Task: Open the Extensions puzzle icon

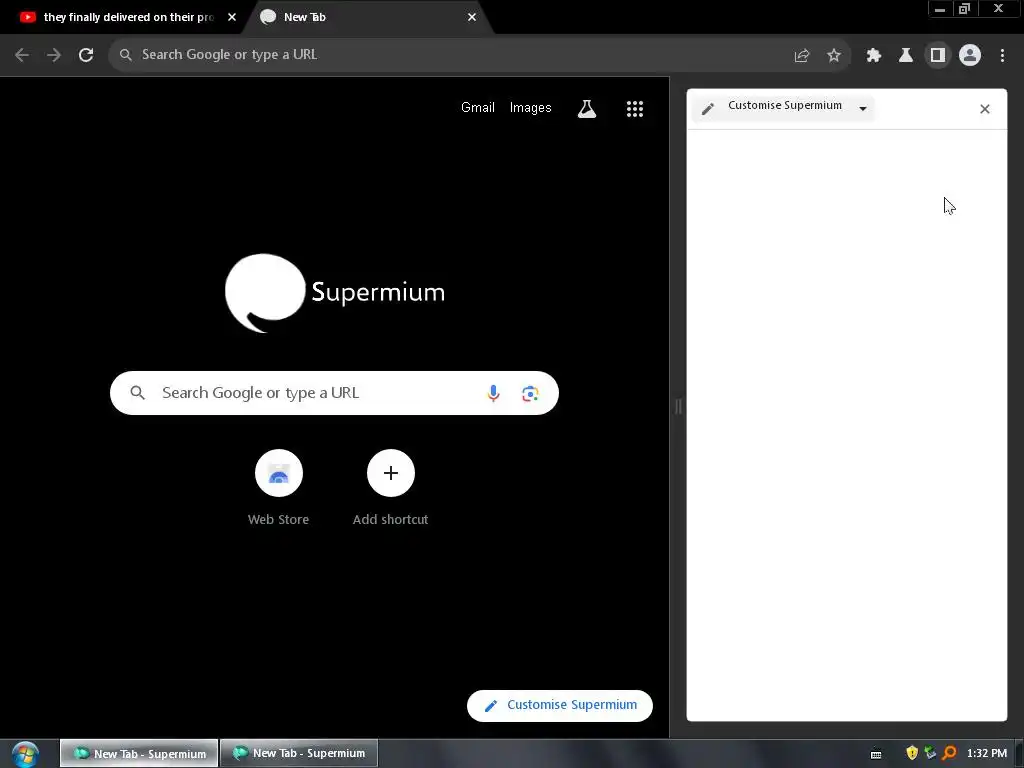Action: point(874,56)
